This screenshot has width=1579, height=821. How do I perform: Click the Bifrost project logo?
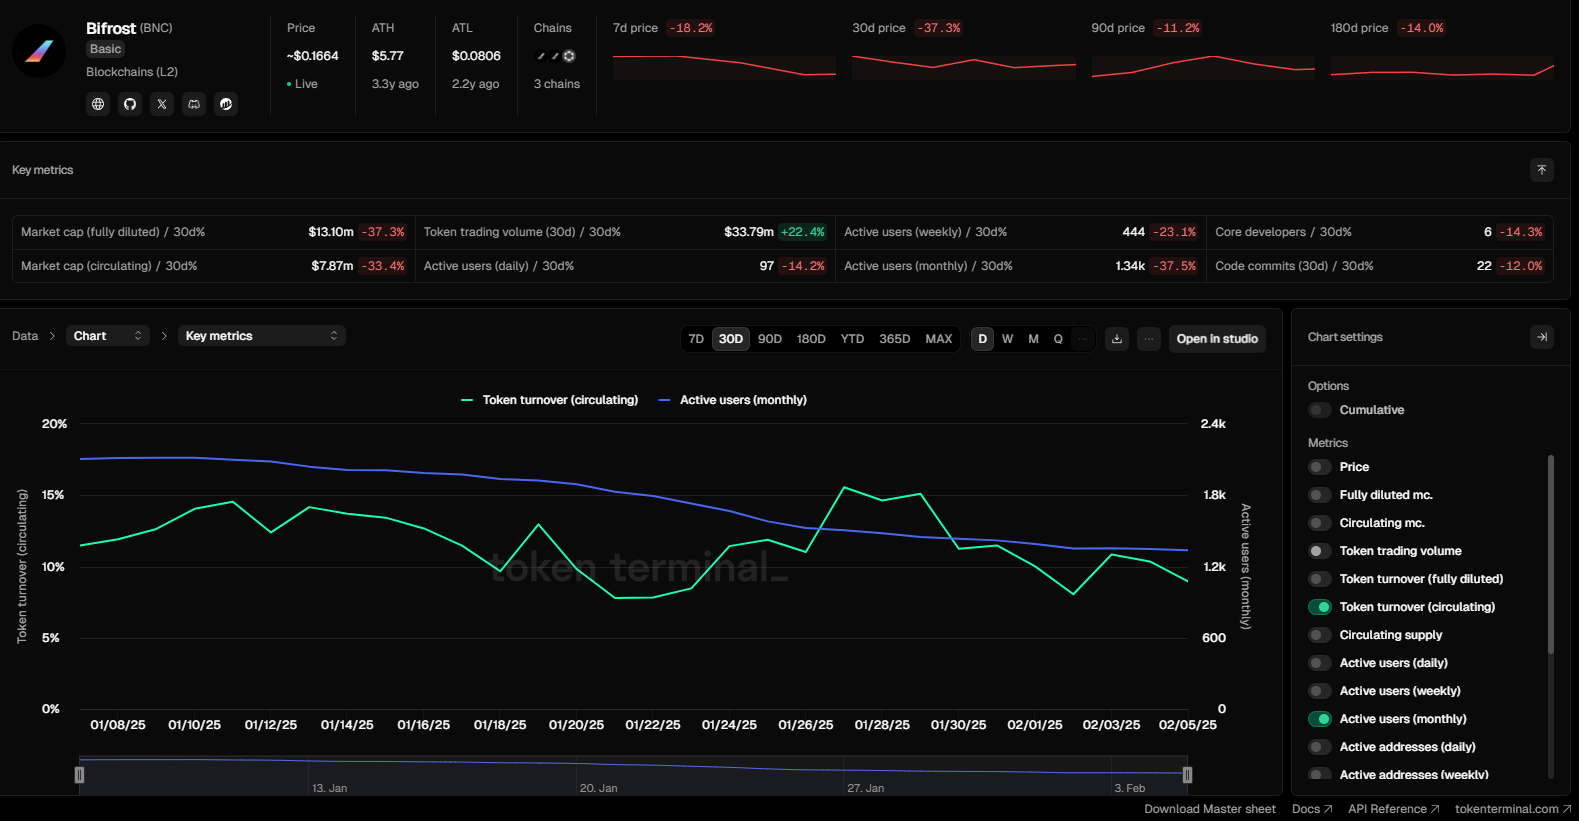point(39,51)
